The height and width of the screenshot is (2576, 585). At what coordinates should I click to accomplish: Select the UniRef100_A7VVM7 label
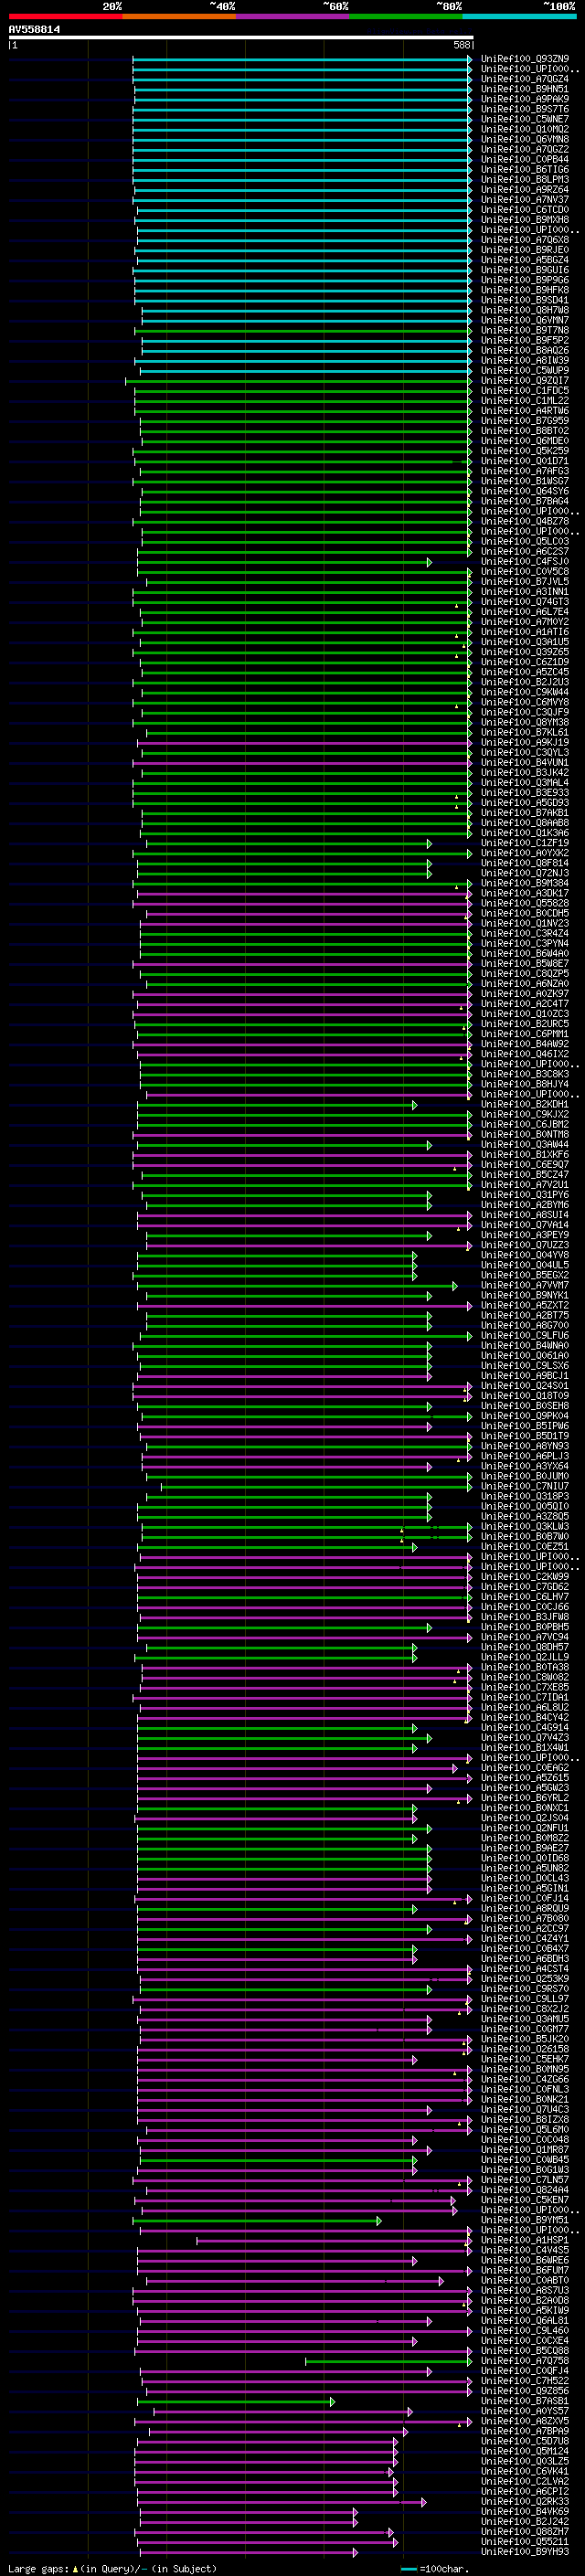[525, 1286]
